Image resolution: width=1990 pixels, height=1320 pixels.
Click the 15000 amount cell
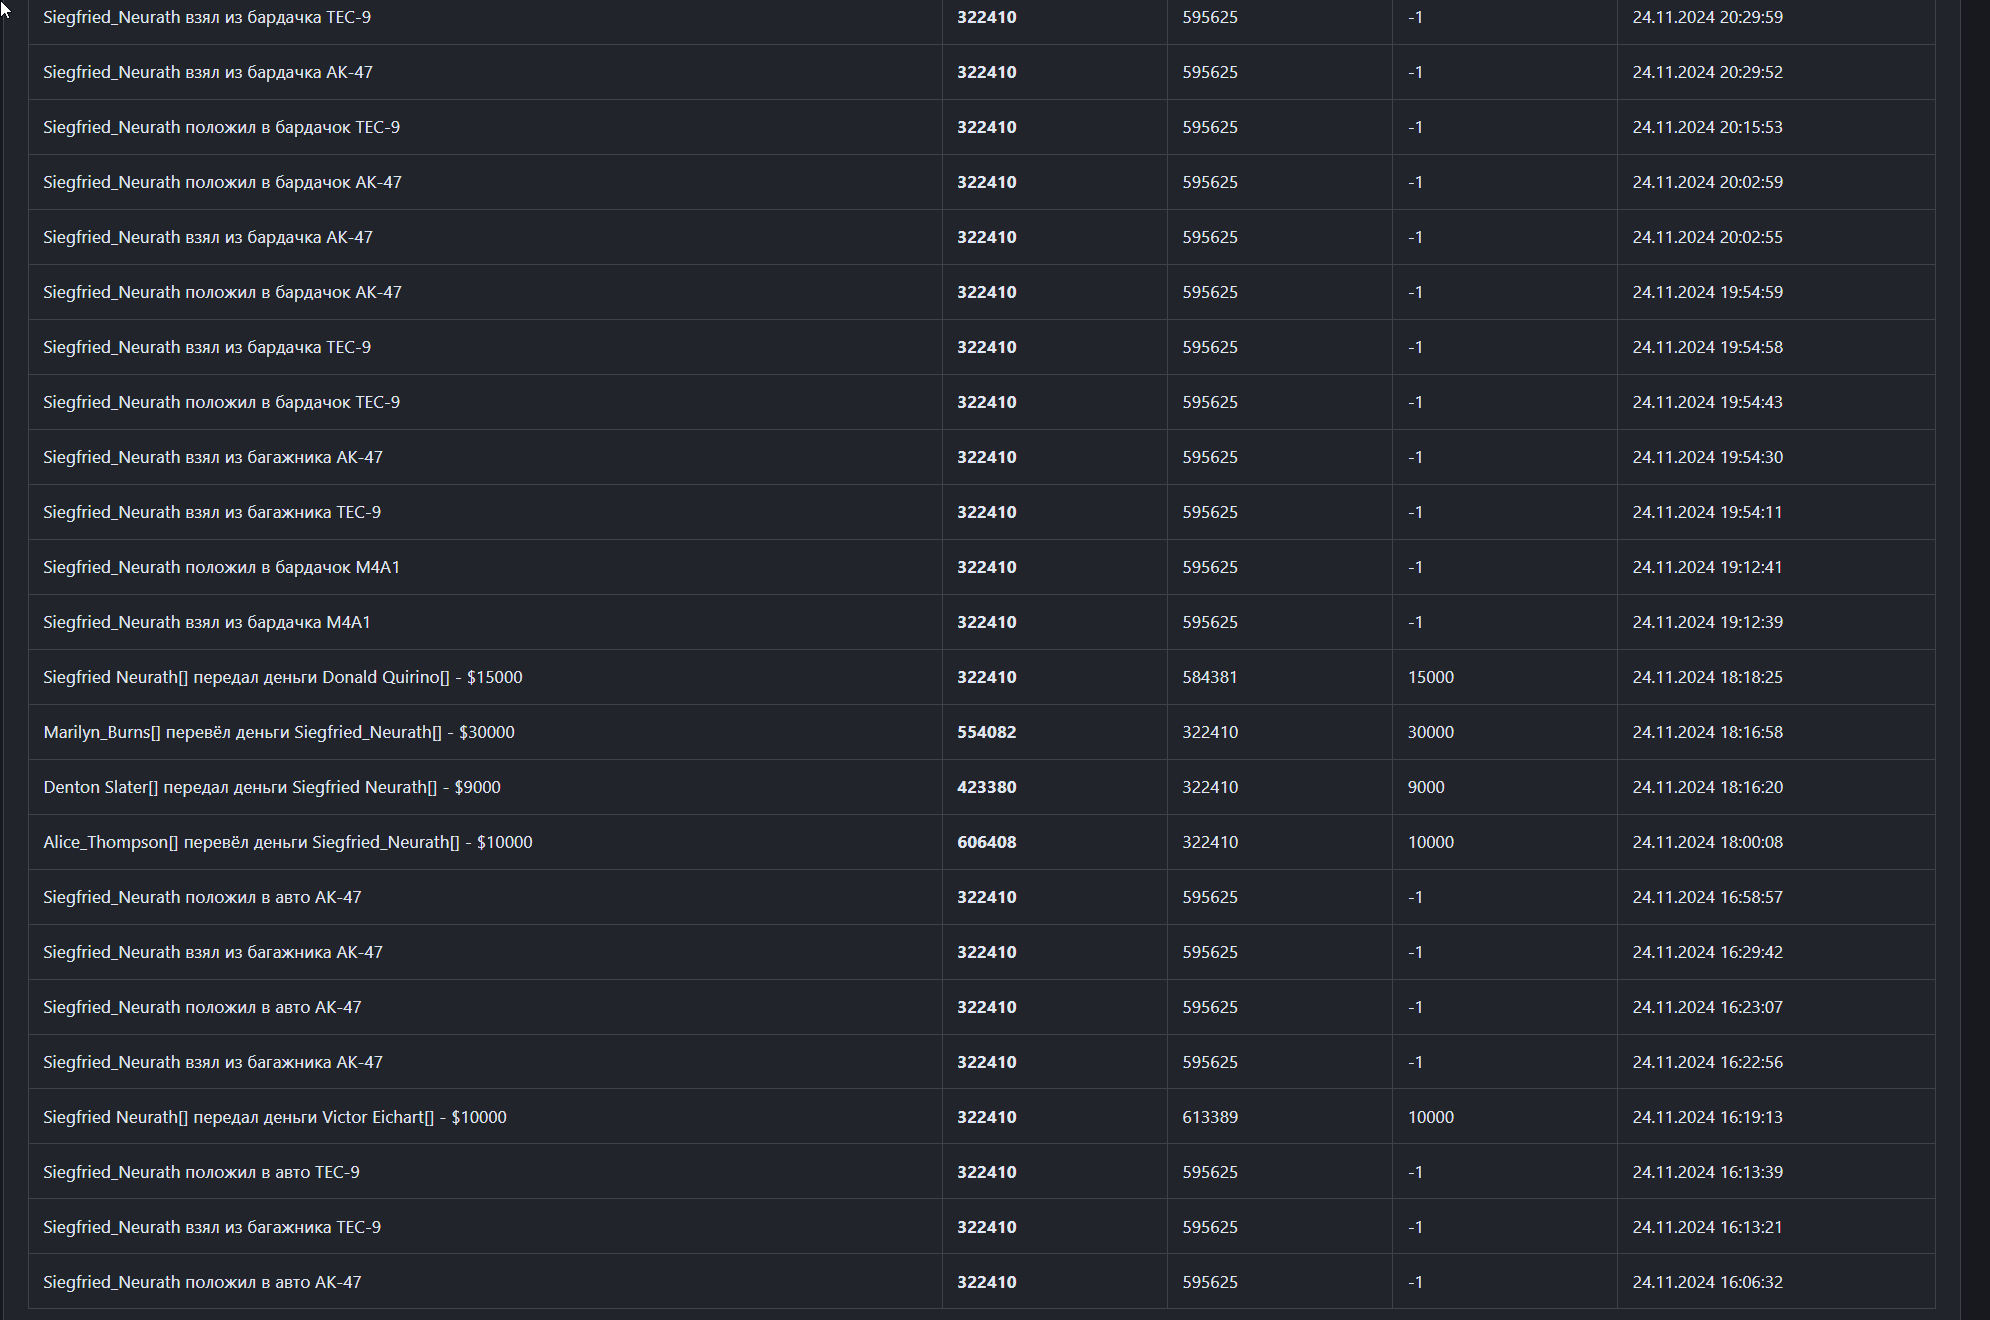point(1430,677)
